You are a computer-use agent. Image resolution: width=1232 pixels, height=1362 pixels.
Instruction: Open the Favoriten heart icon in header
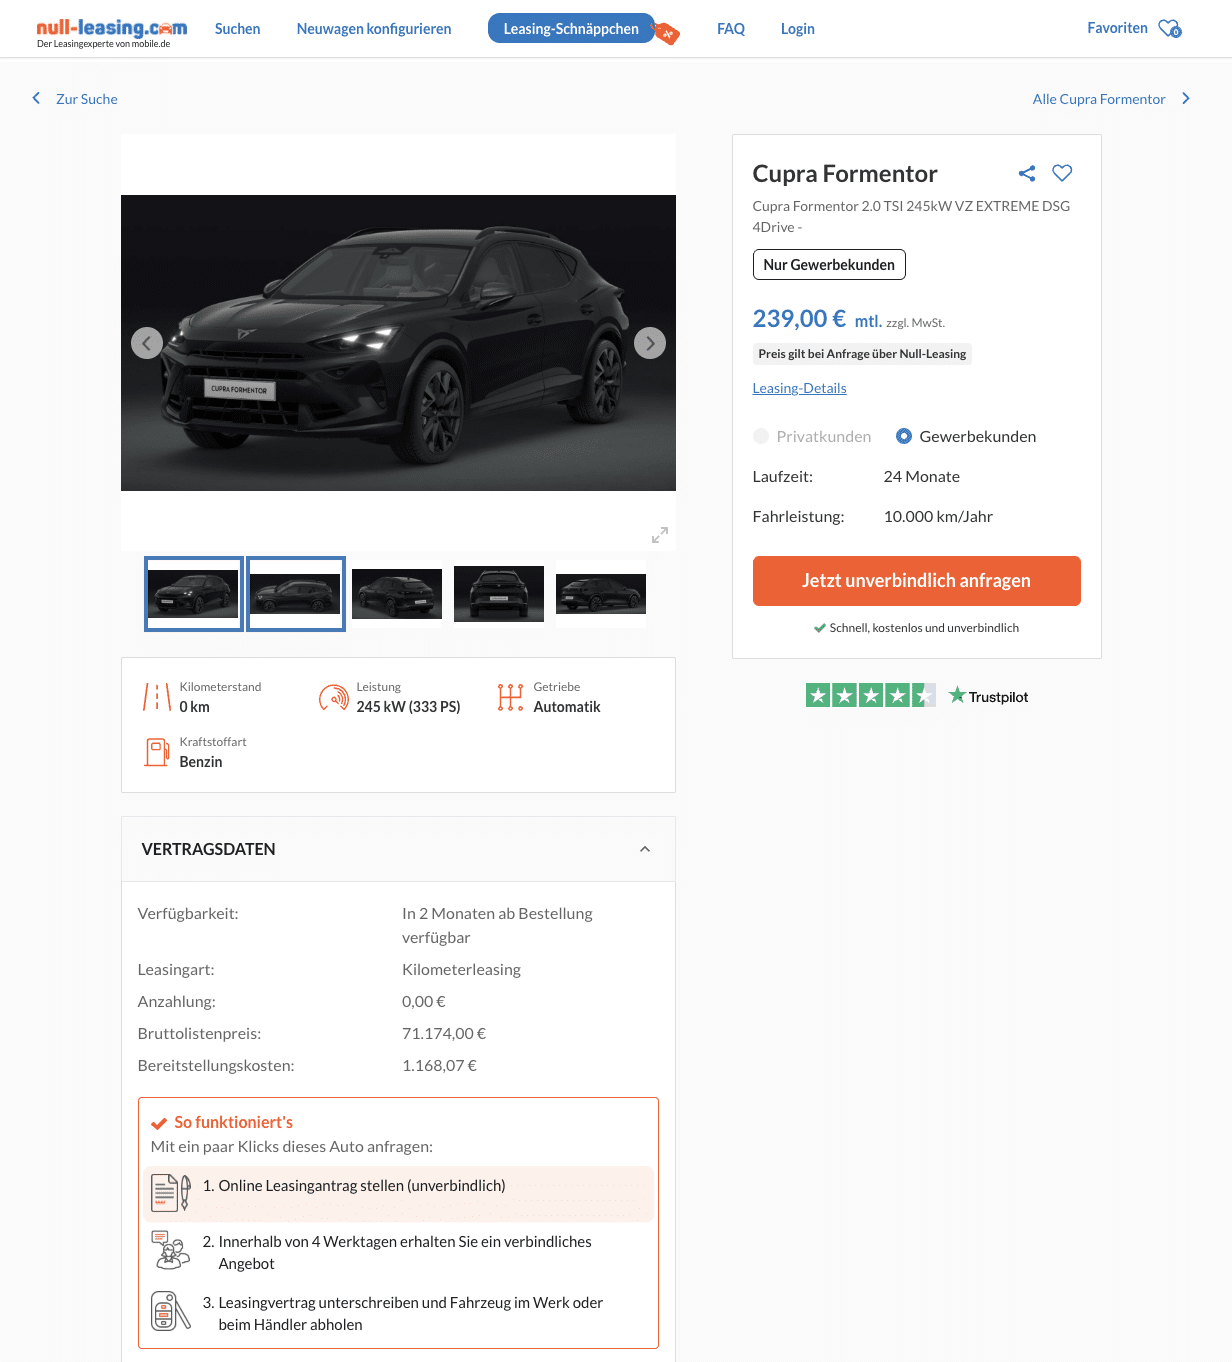click(x=1169, y=29)
